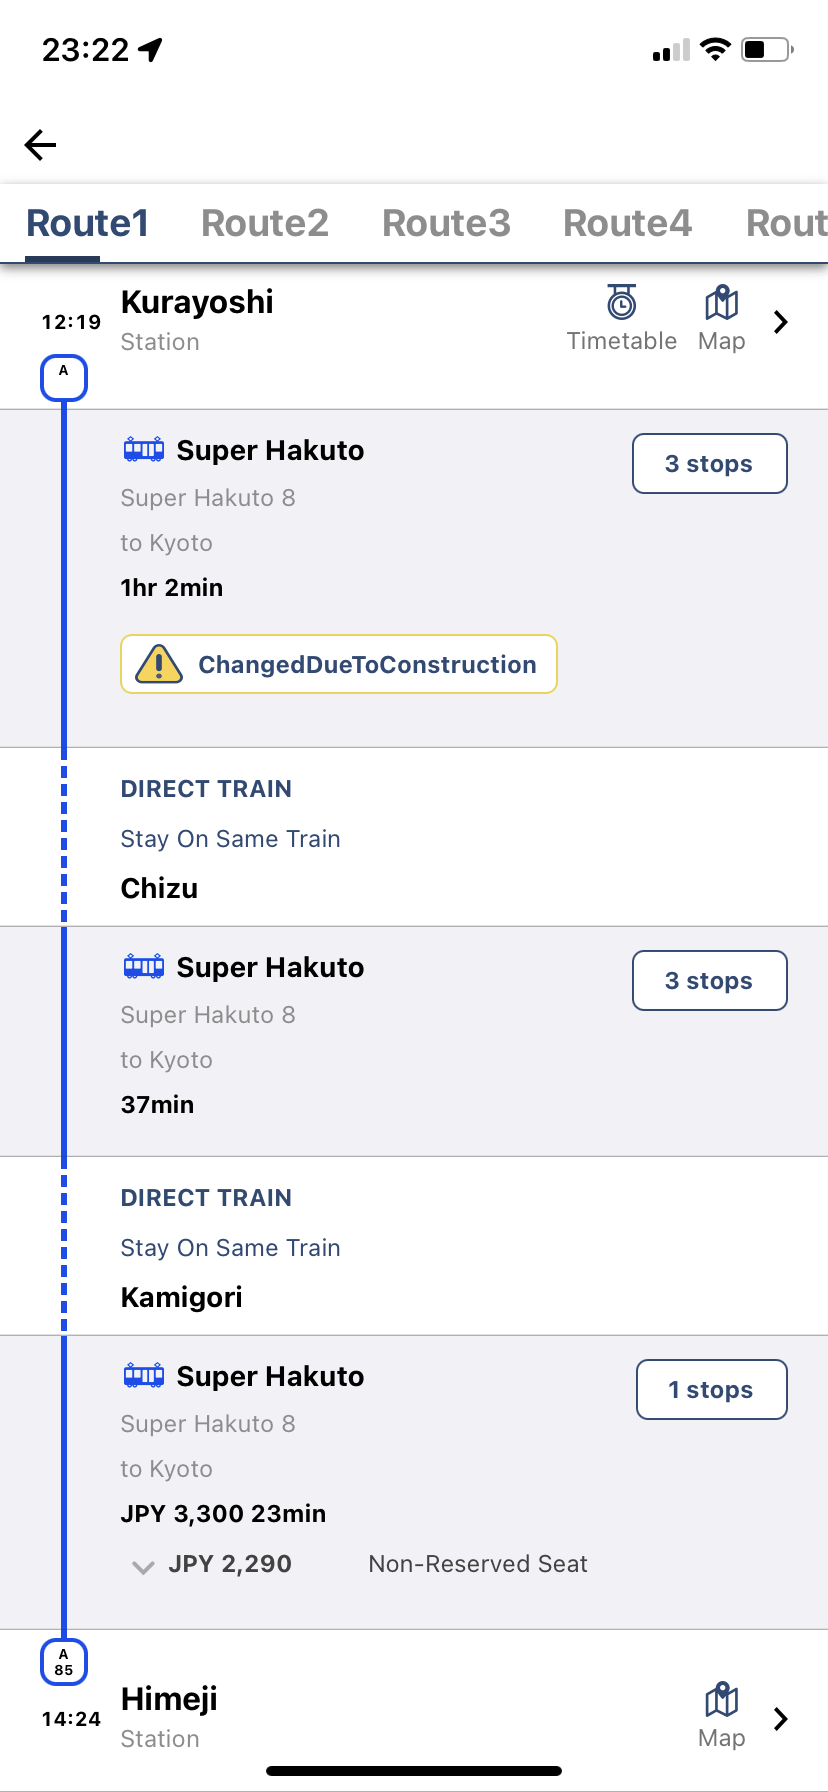Screen dimensions: 828x1792
Task: Select the departure station marker A
Action: point(63,377)
